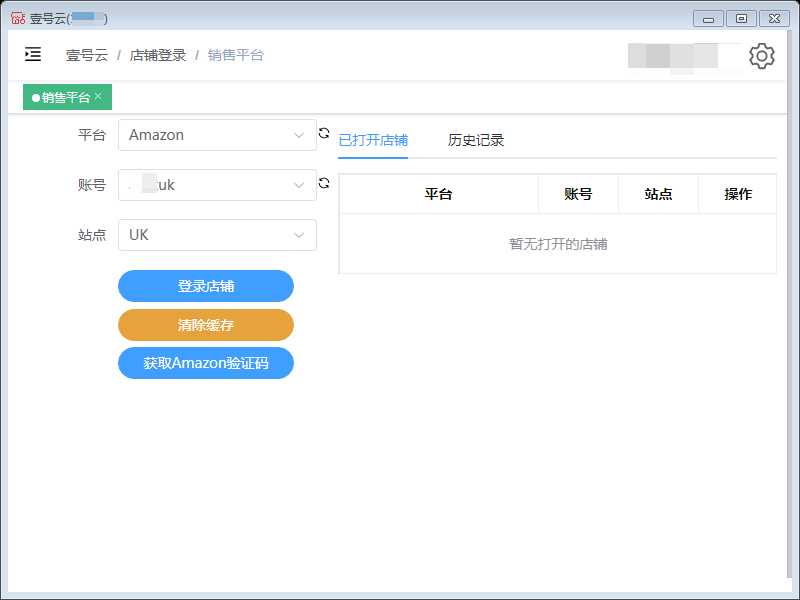Click the 平台 table column header
This screenshot has height=600, width=800.
(438, 194)
